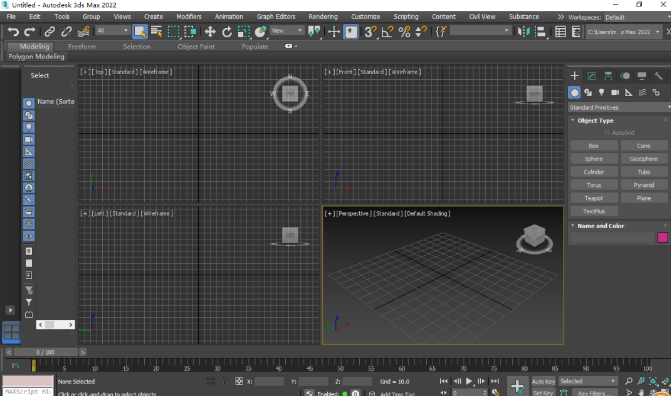Viewport: 671px width, 396px height.
Task: Activate the Select Object tool
Action: point(140,32)
